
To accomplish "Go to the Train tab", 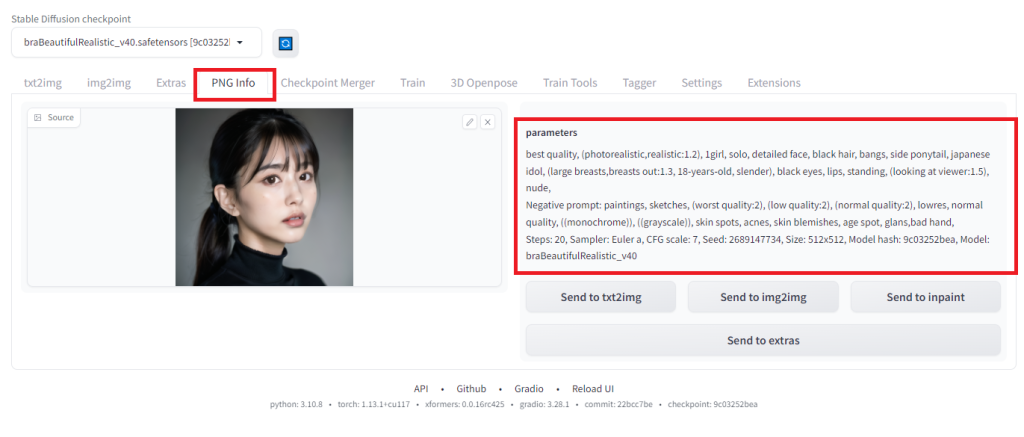I will coord(413,83).
